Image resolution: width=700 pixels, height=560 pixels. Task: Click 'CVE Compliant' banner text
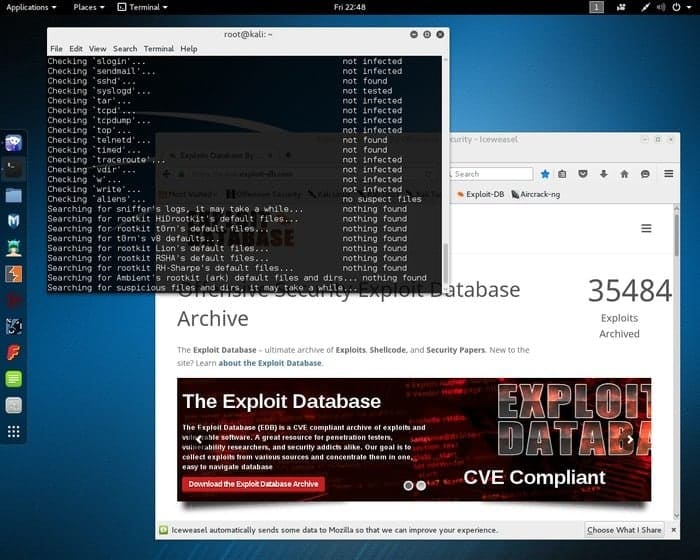point(534,477)
